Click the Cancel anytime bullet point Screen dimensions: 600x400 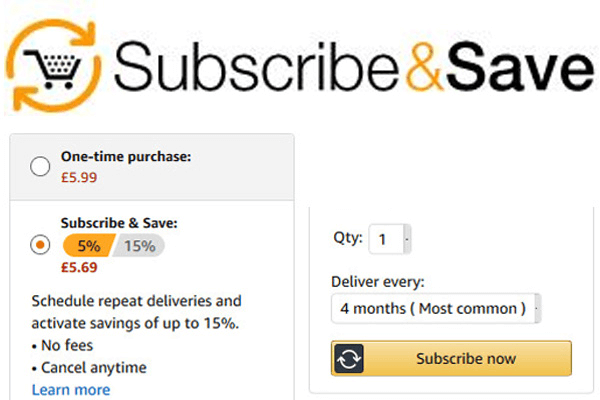pyautogui.click(x=88, y=366)
